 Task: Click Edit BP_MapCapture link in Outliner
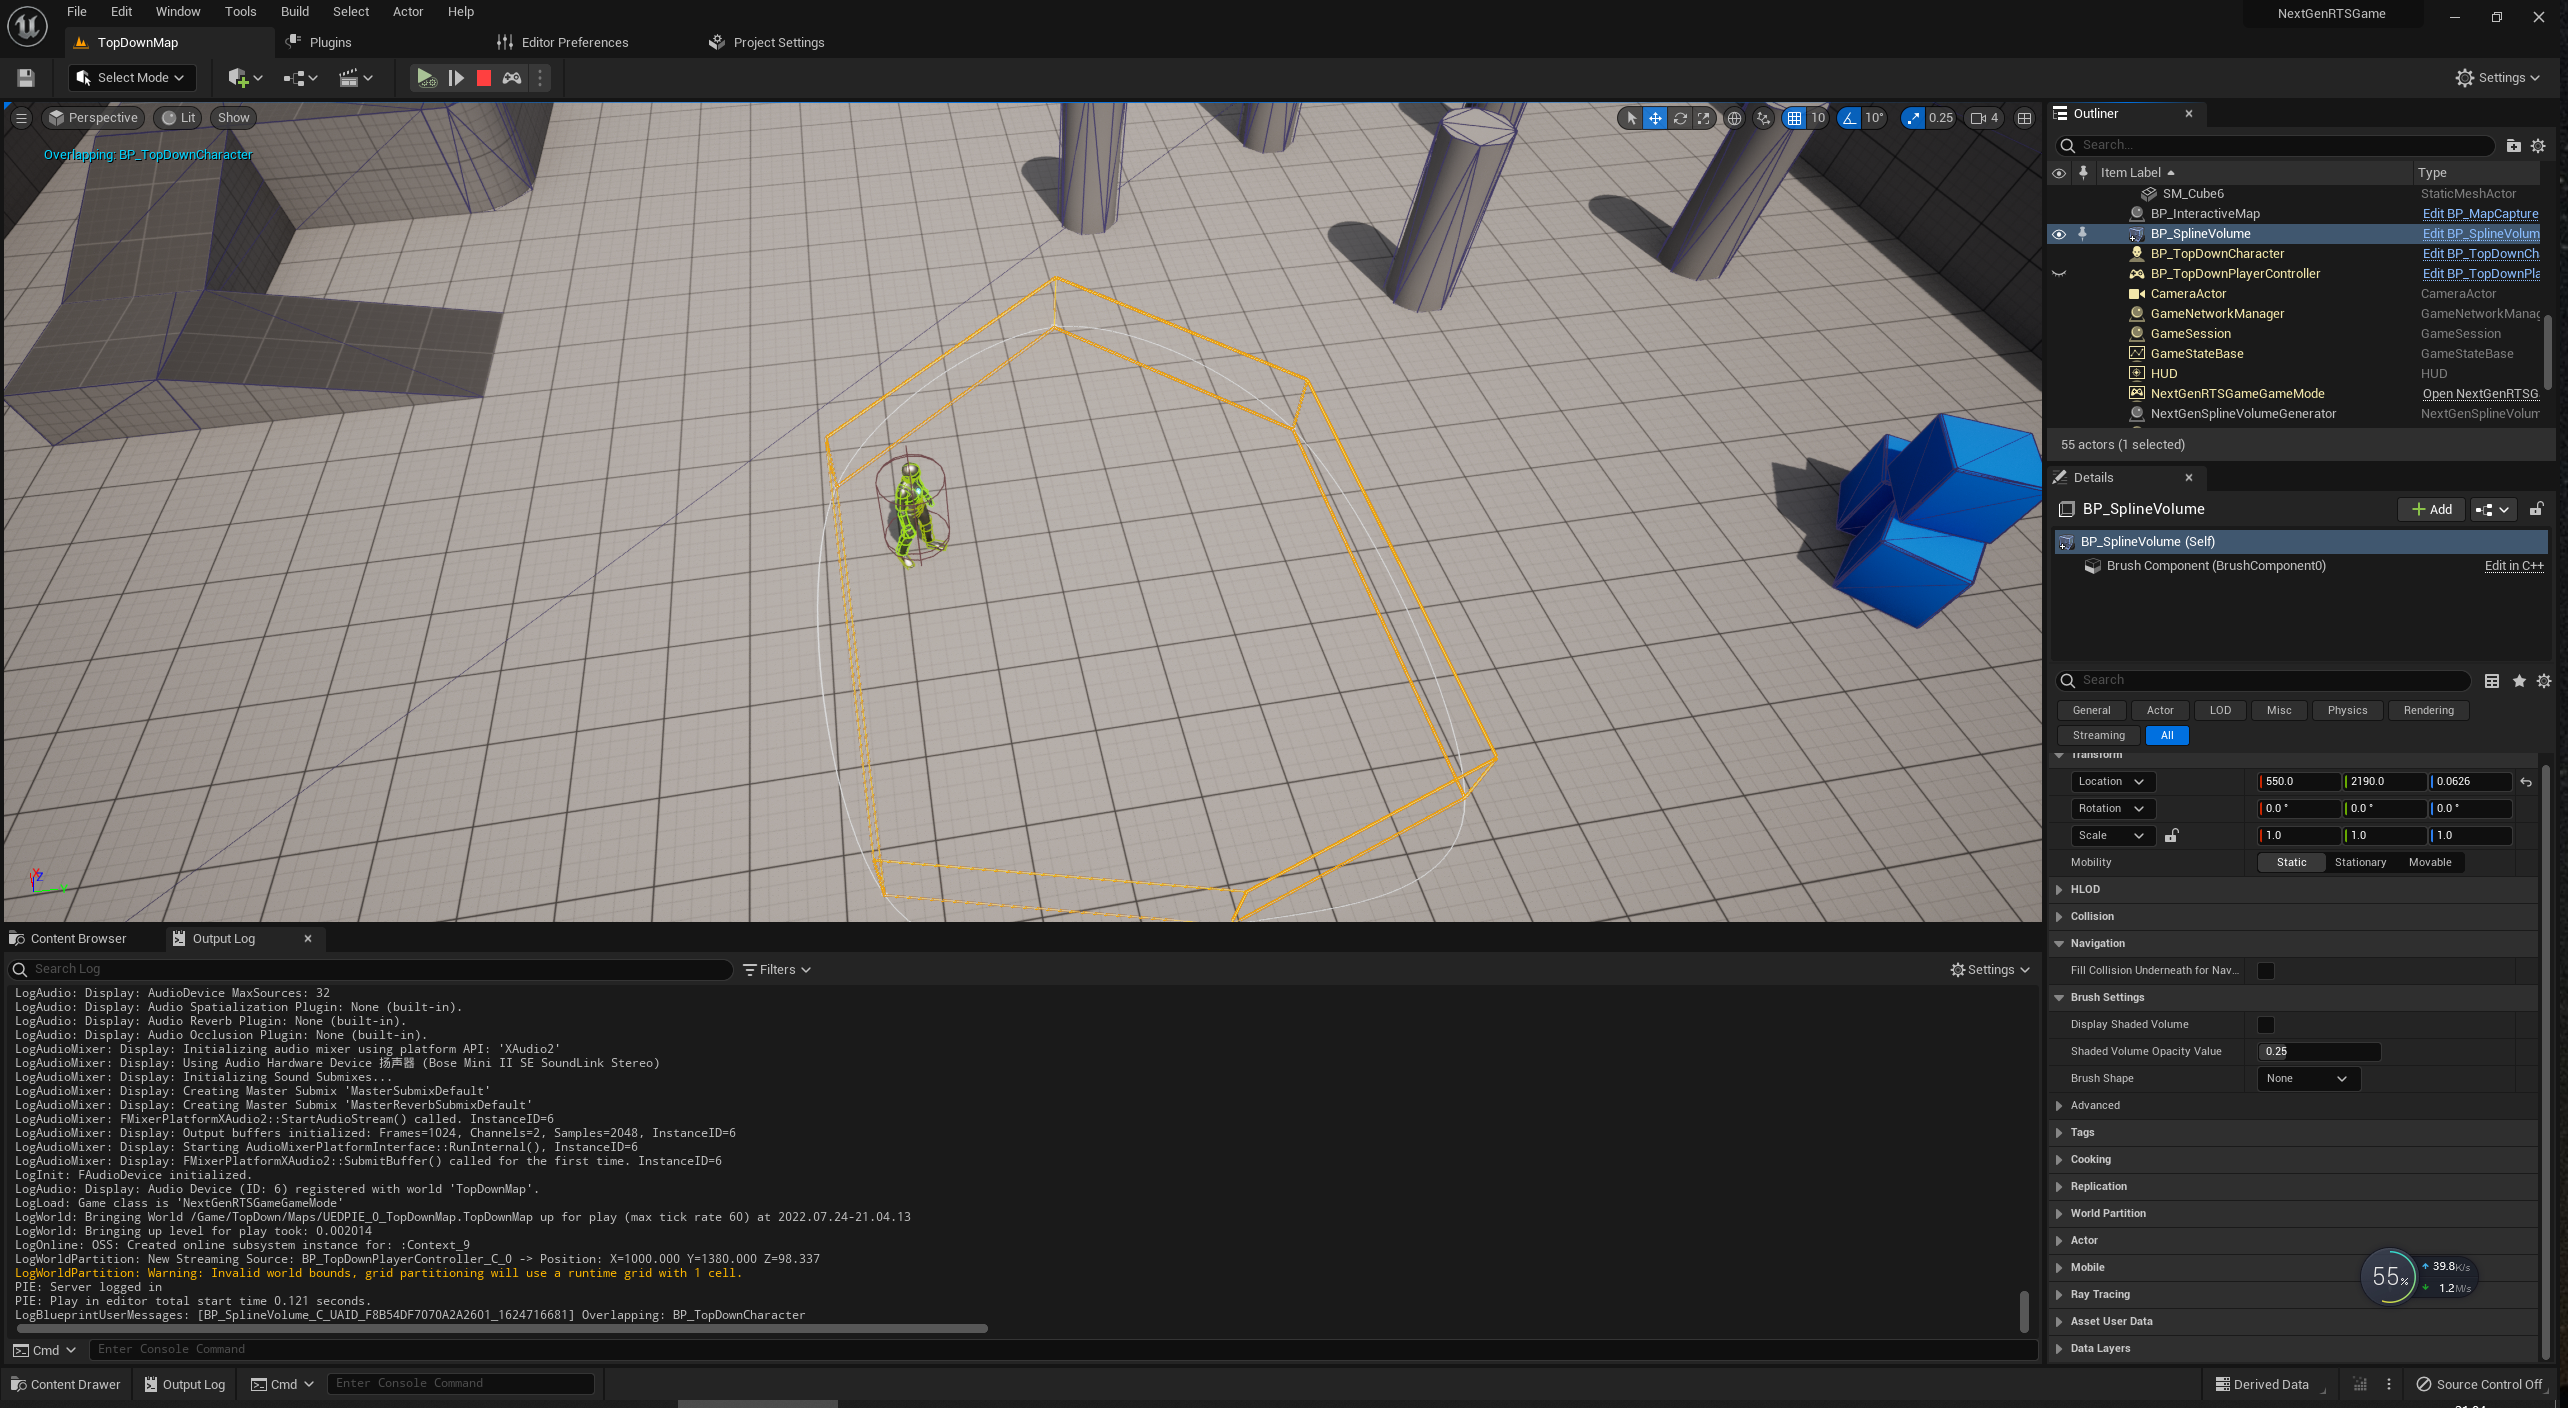coord(2479,214)
